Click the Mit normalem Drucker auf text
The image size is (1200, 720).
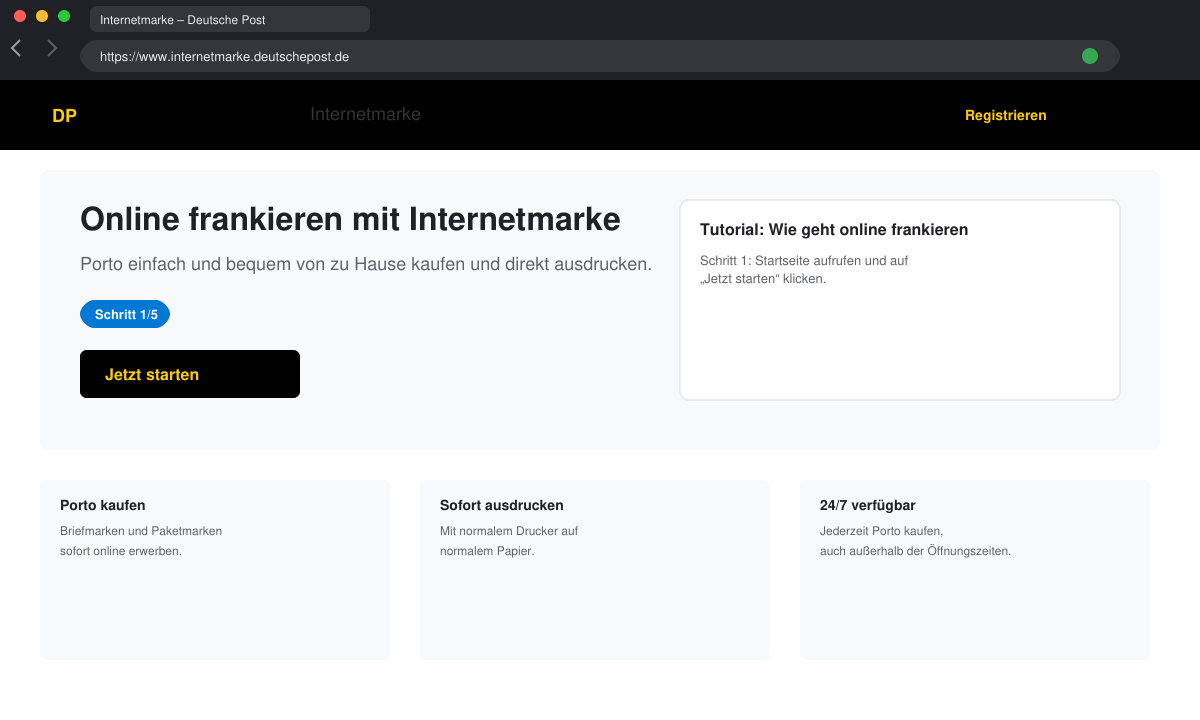click(x=509, y=541)
